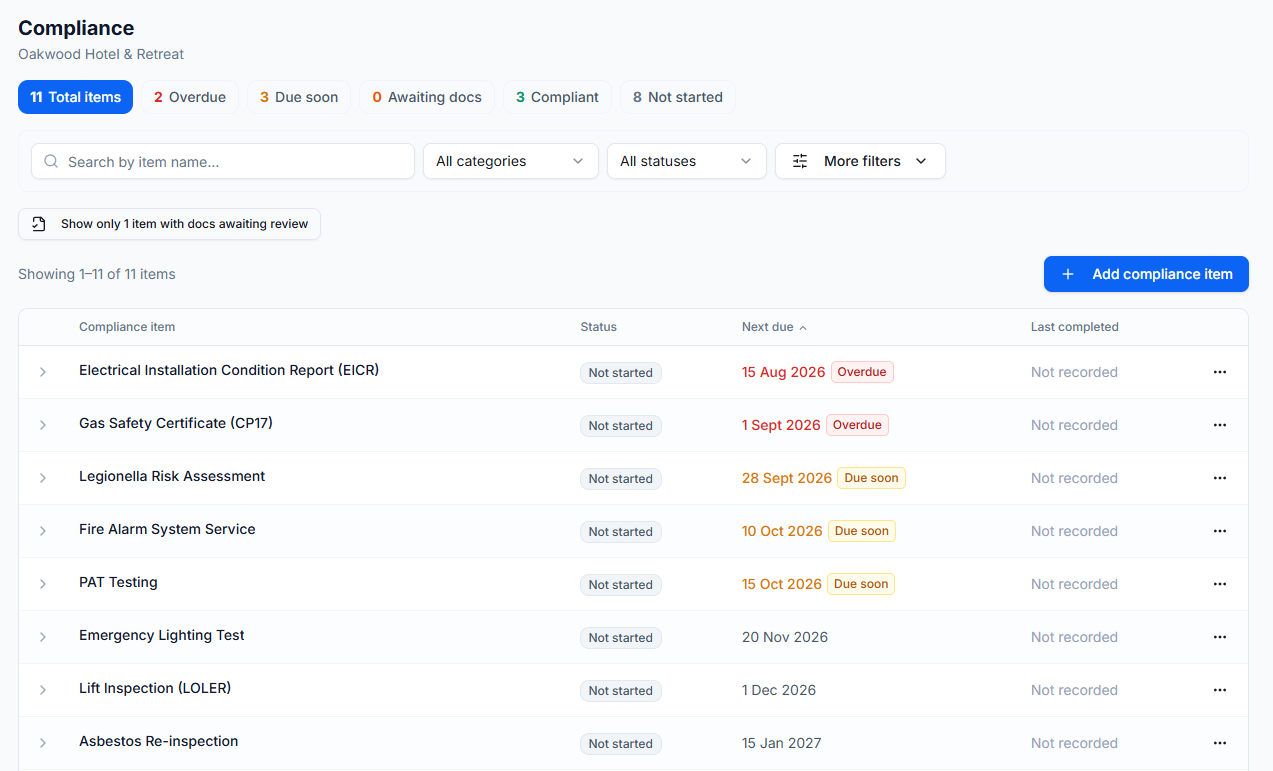Image resolution: width=1273 pixels, height=771 pixels.
Task: Click the document icon on awaiting review button
Action: (39, 224)
